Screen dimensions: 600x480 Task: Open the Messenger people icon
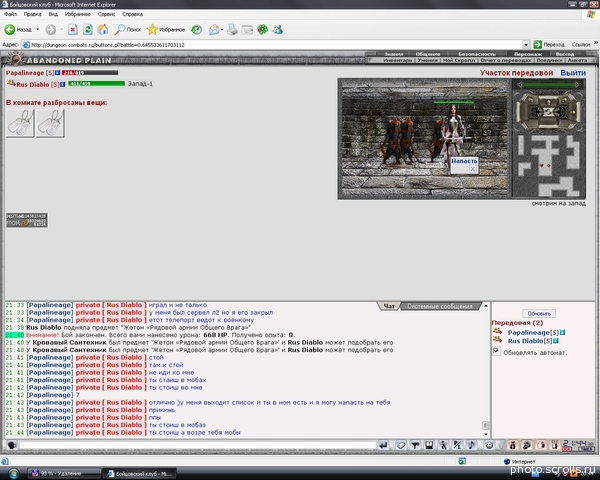[278, 29]
